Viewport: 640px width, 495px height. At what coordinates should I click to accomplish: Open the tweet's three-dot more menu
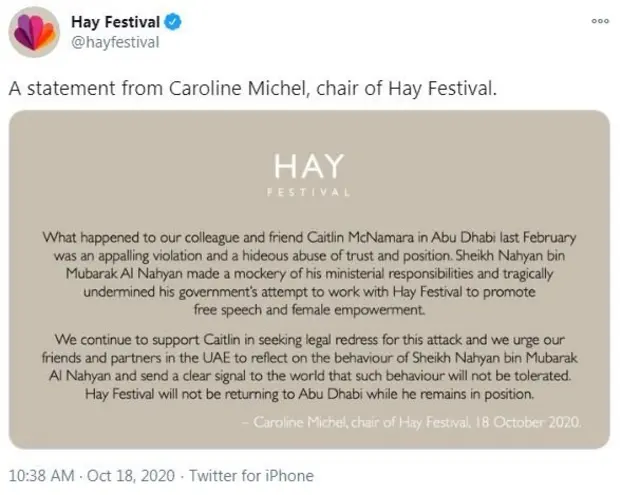600,20
